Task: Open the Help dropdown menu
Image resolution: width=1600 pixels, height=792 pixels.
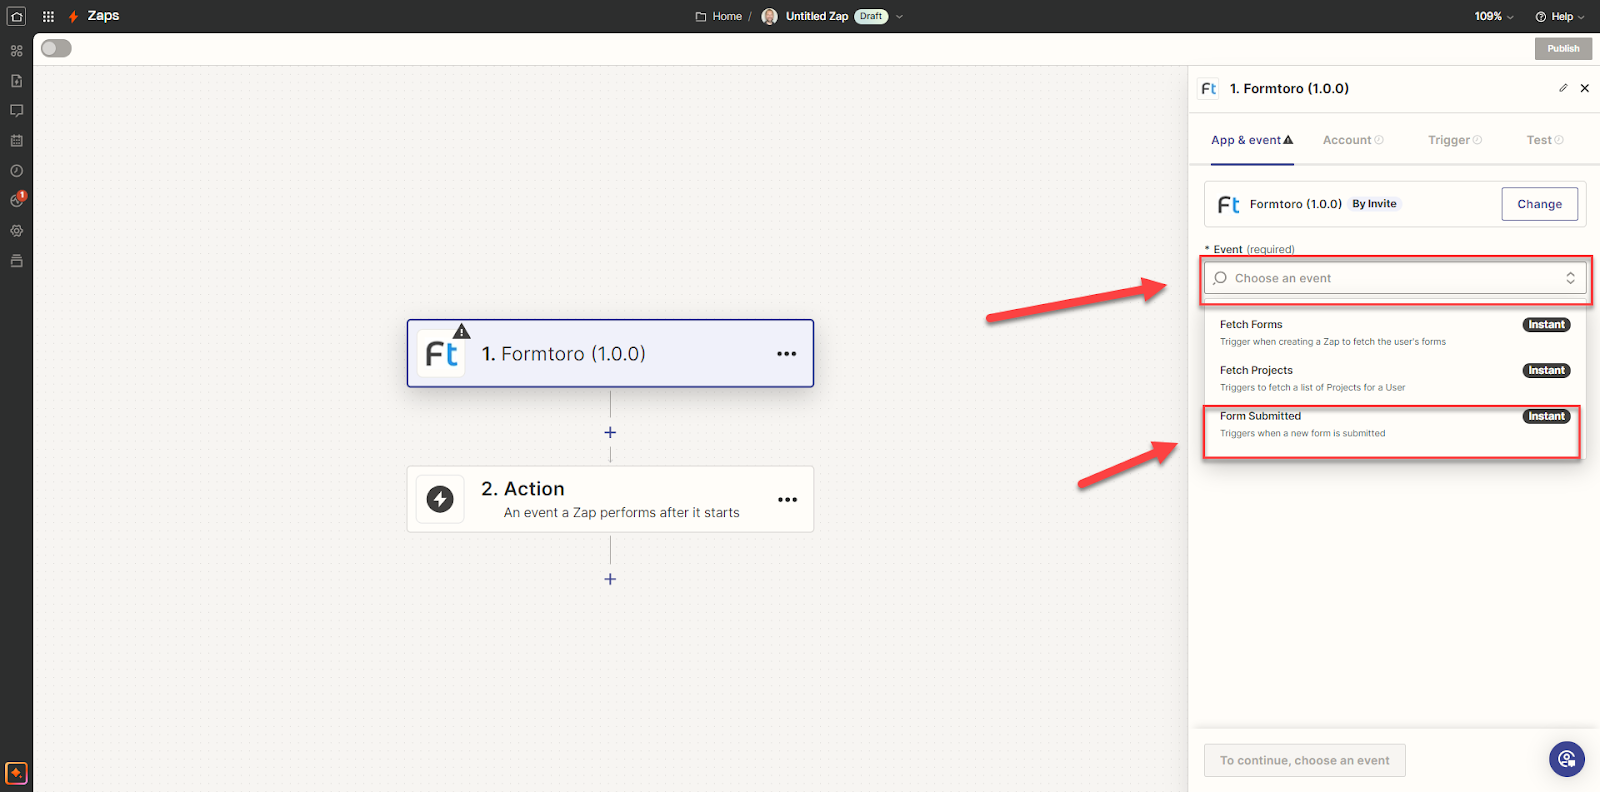Action: click(1560, 16)
